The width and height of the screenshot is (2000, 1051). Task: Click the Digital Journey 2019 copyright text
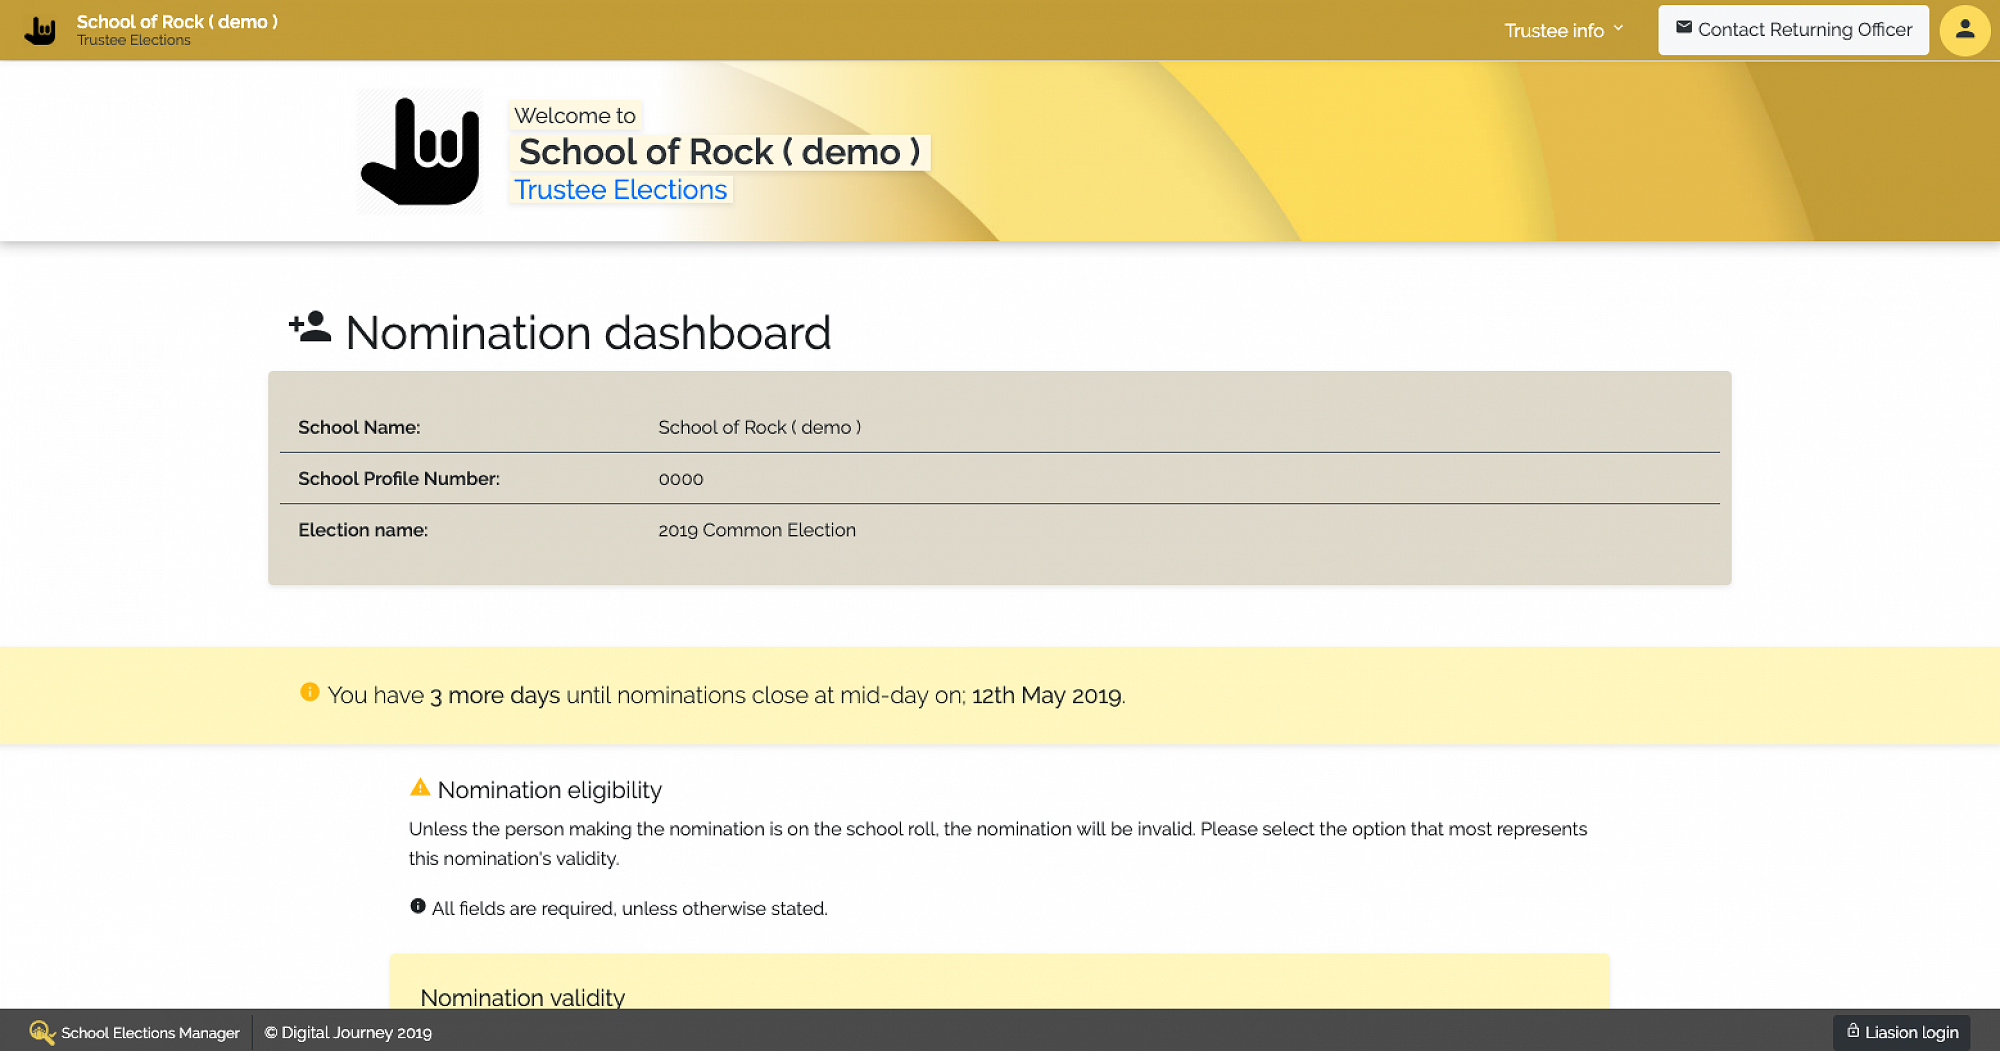(348, 1033)
